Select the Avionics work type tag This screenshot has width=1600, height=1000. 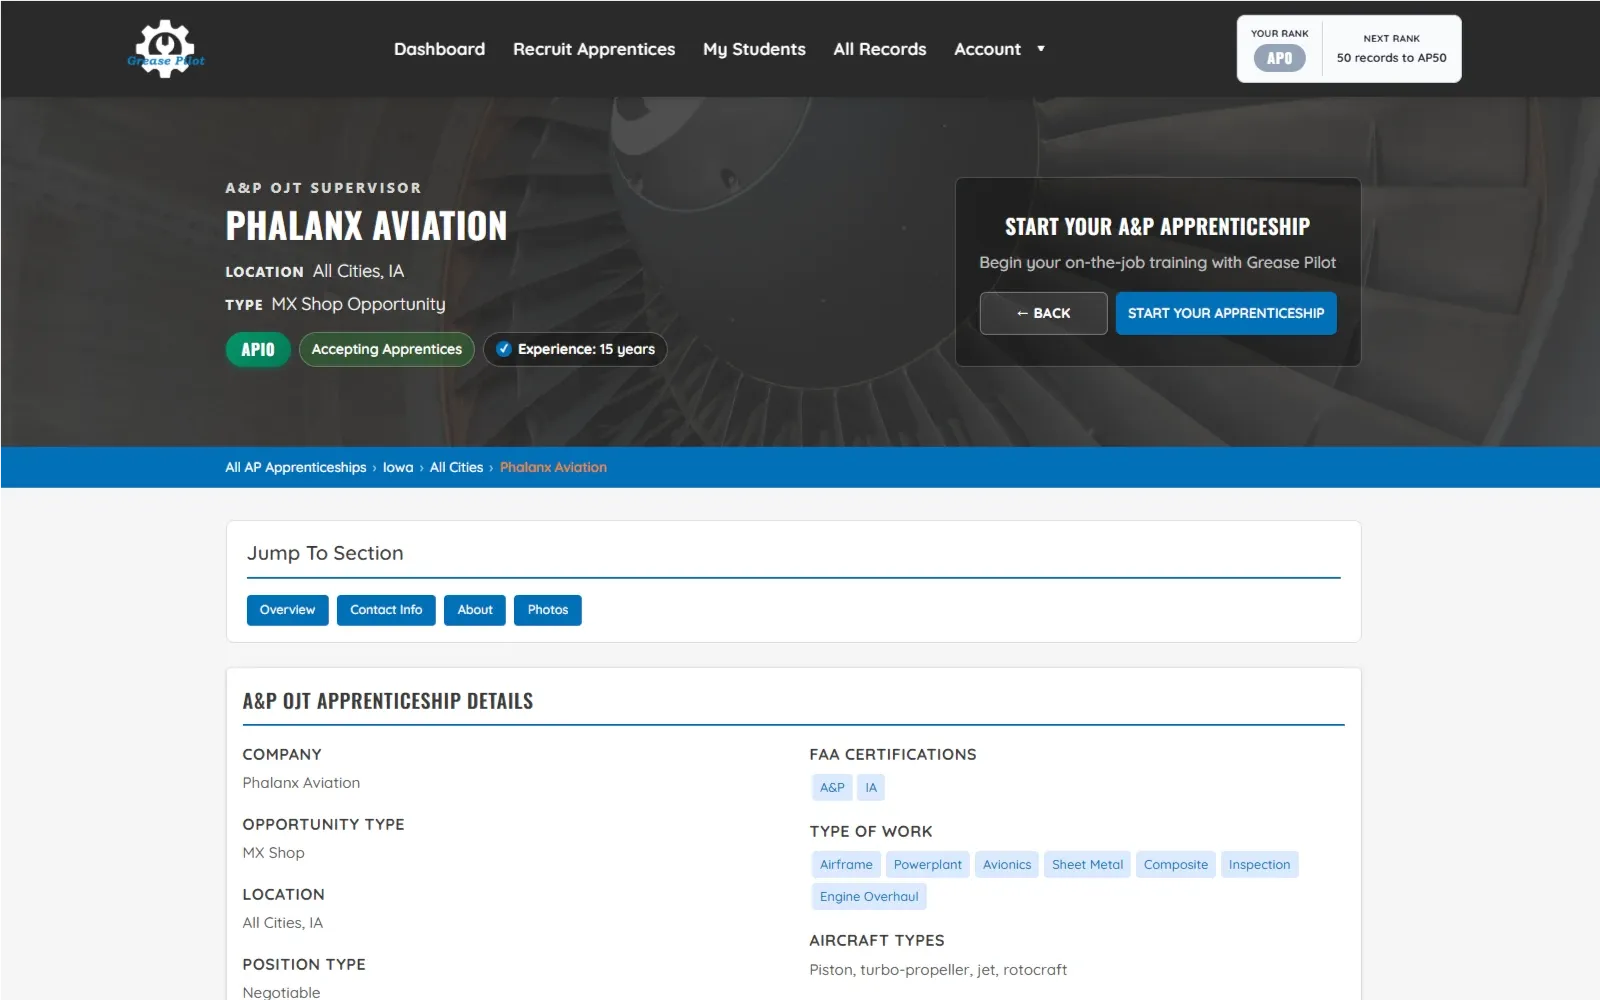tap(1007, 865)
